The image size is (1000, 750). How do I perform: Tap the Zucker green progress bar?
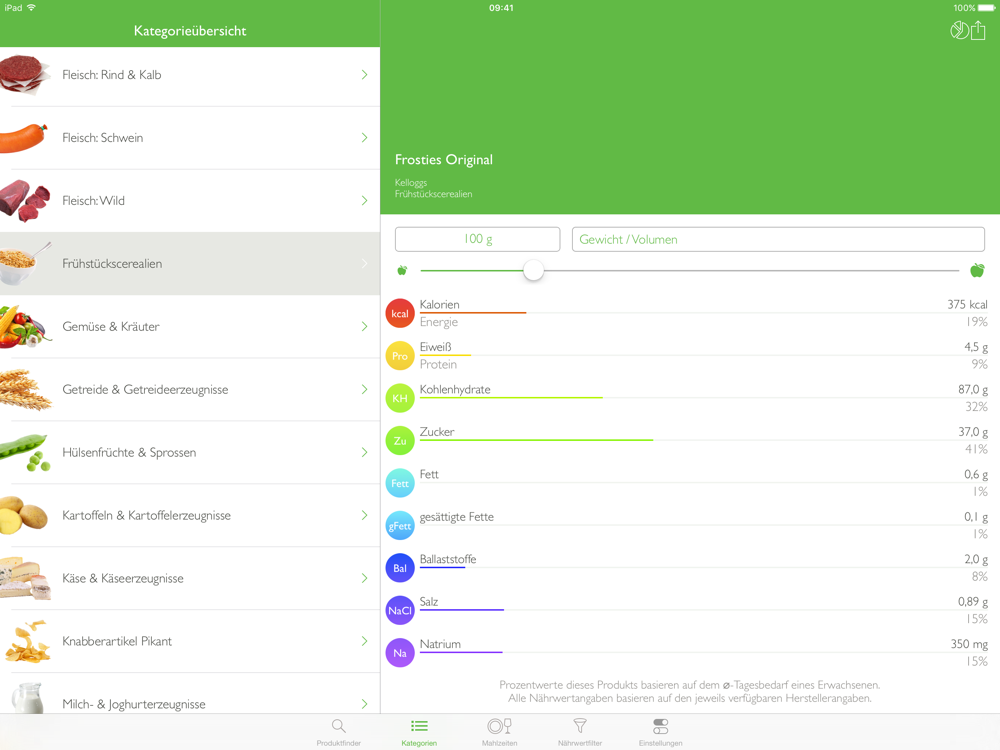click(x=536, y=440)
